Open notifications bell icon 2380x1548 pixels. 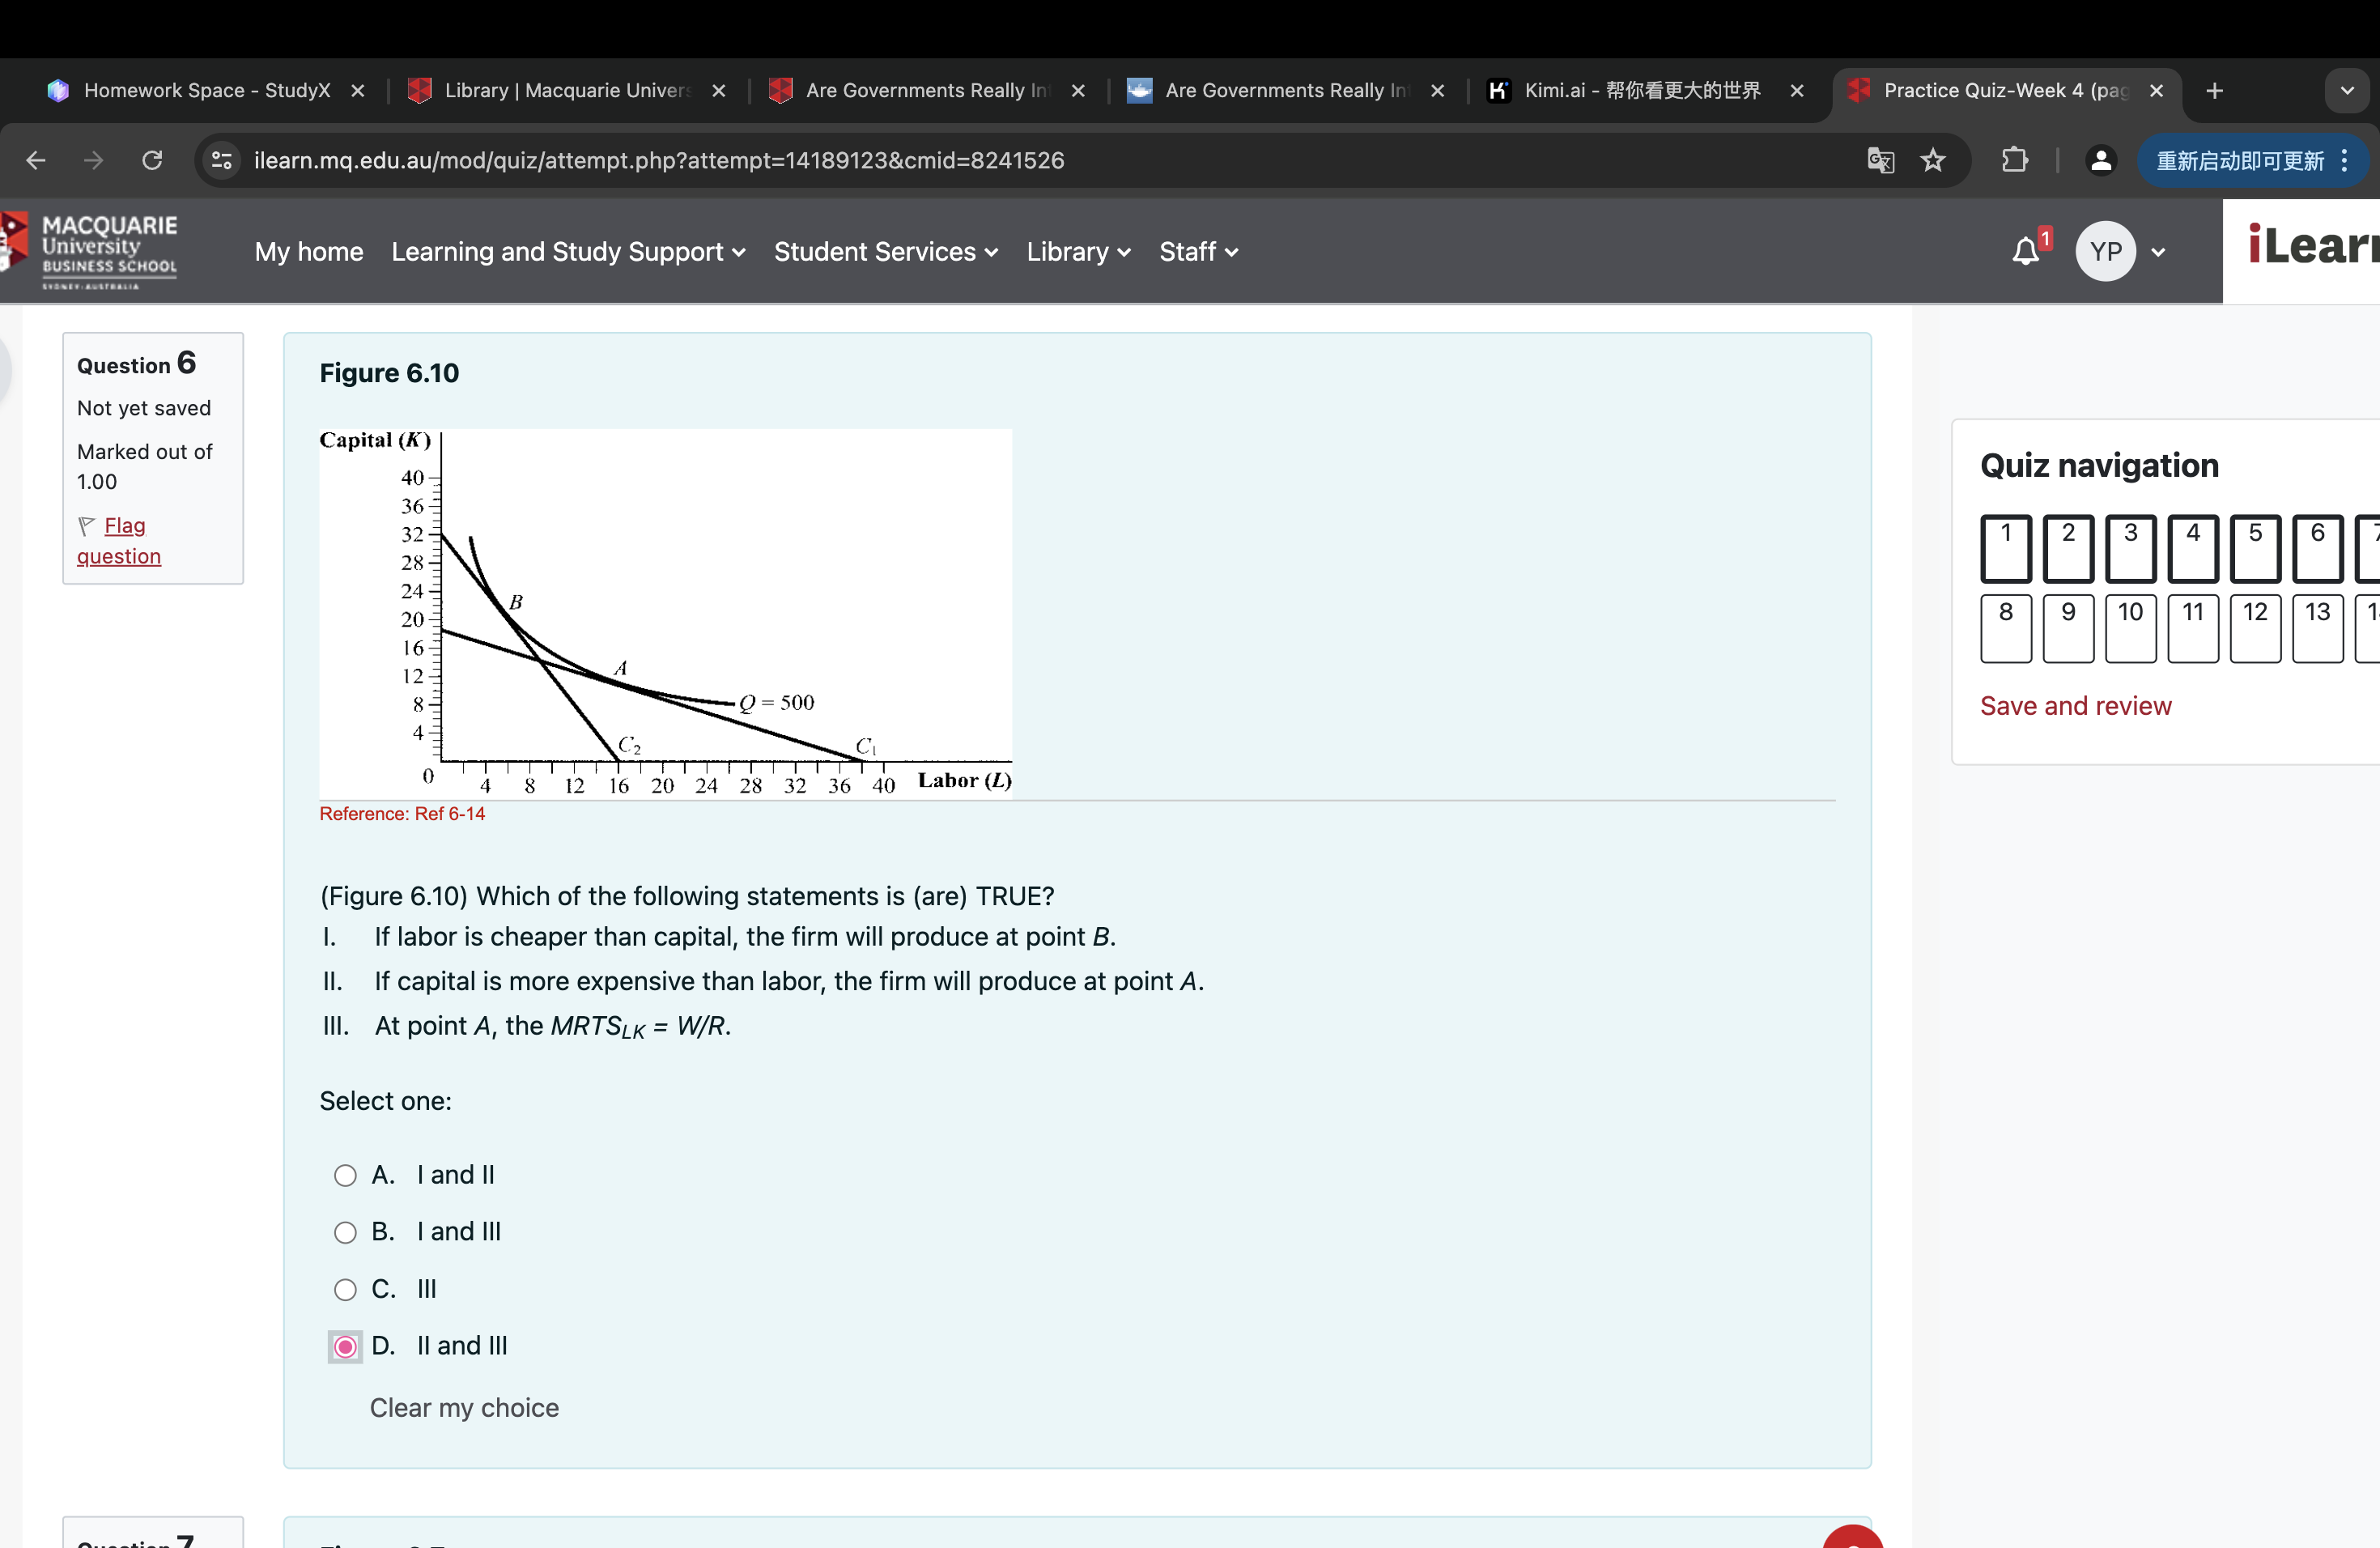pos(2027,251)
